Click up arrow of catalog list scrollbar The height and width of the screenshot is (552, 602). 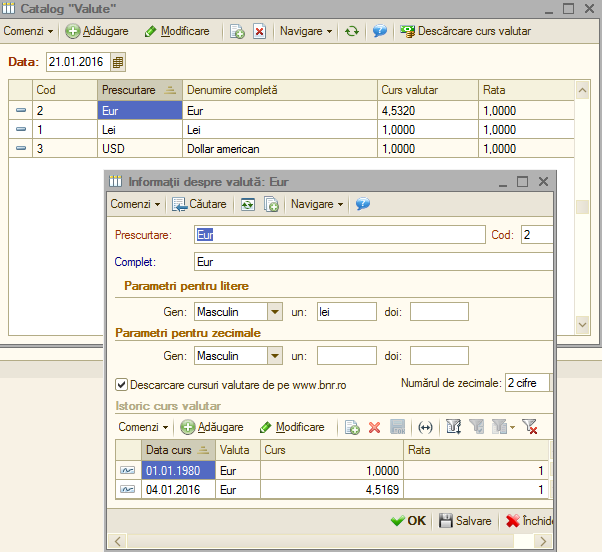pyautogui.click(x=582, y=91)
